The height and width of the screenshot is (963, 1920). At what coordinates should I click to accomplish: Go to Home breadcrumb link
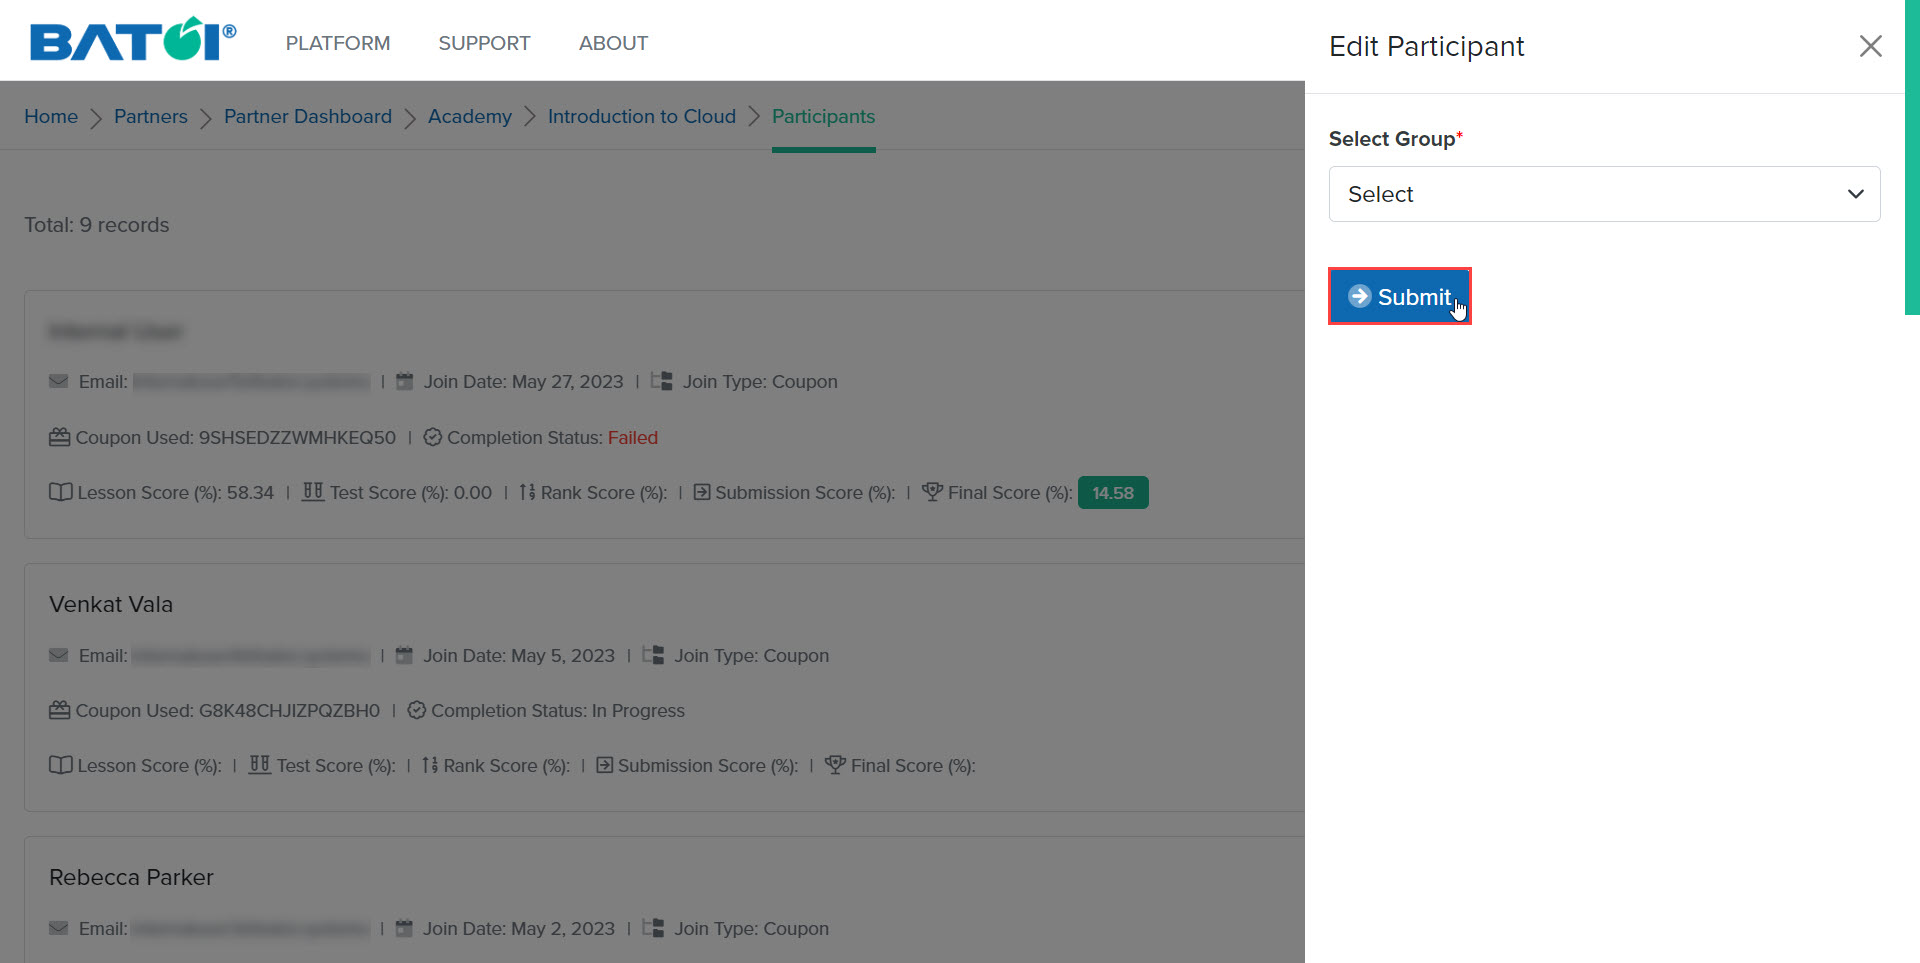pos(51,116)
